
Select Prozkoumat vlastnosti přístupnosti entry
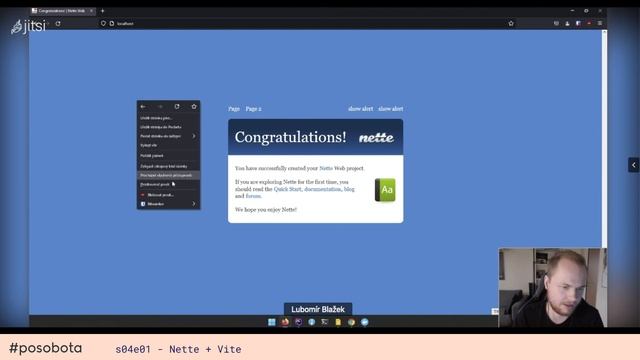tap(168, 175)
